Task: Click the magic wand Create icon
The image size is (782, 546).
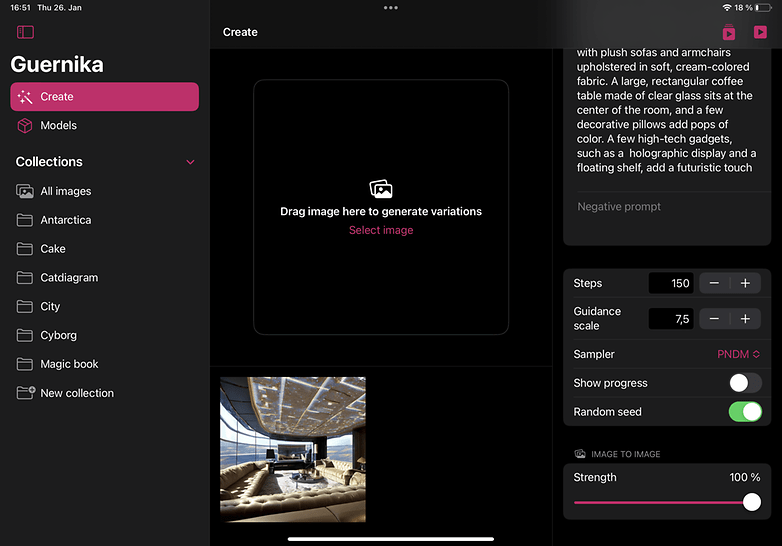Action: pos(25,97)
